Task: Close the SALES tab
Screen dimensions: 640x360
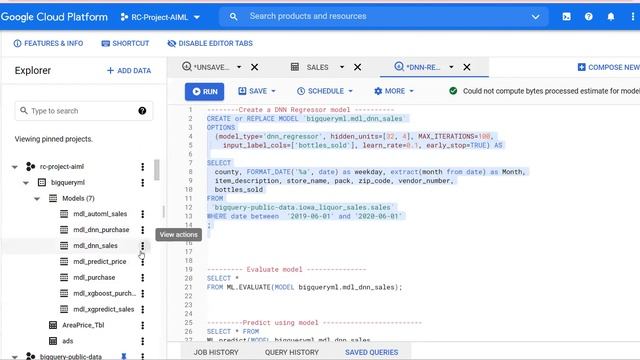Action: [x=358, y=67]
